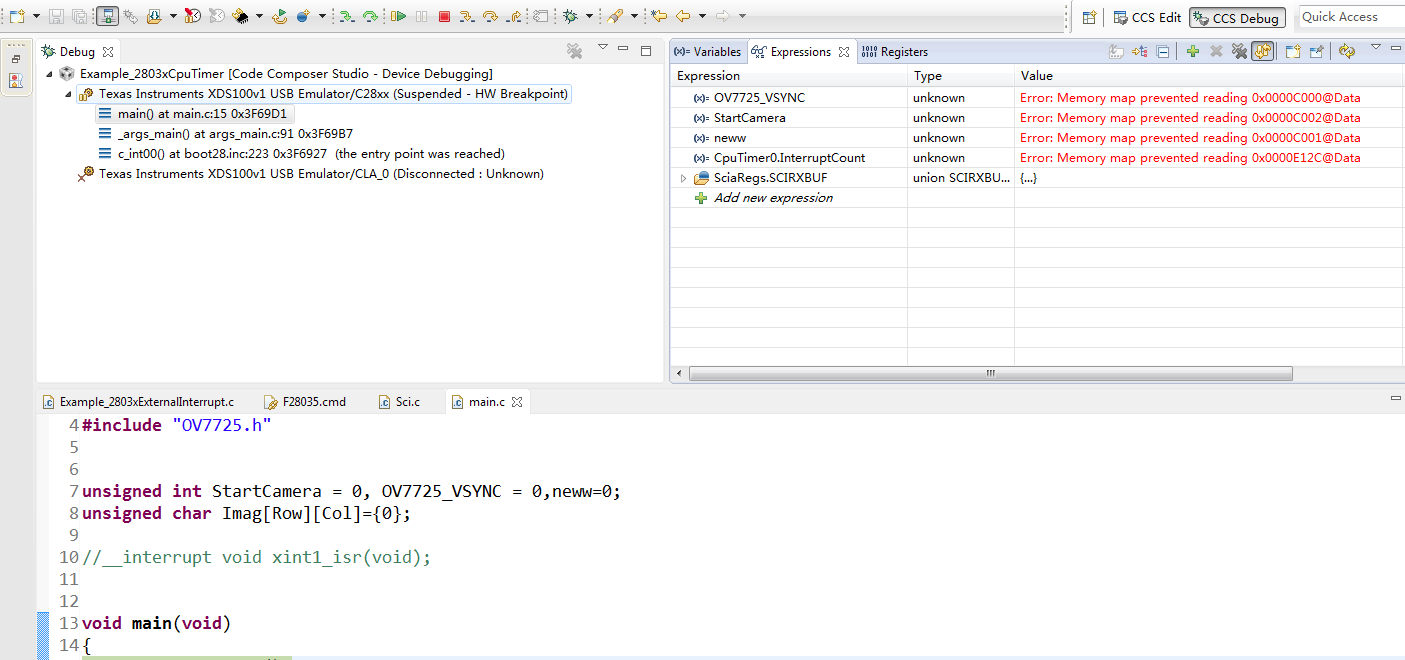Click Show Logical Structure icon in Expressions

pos(1139,51)
